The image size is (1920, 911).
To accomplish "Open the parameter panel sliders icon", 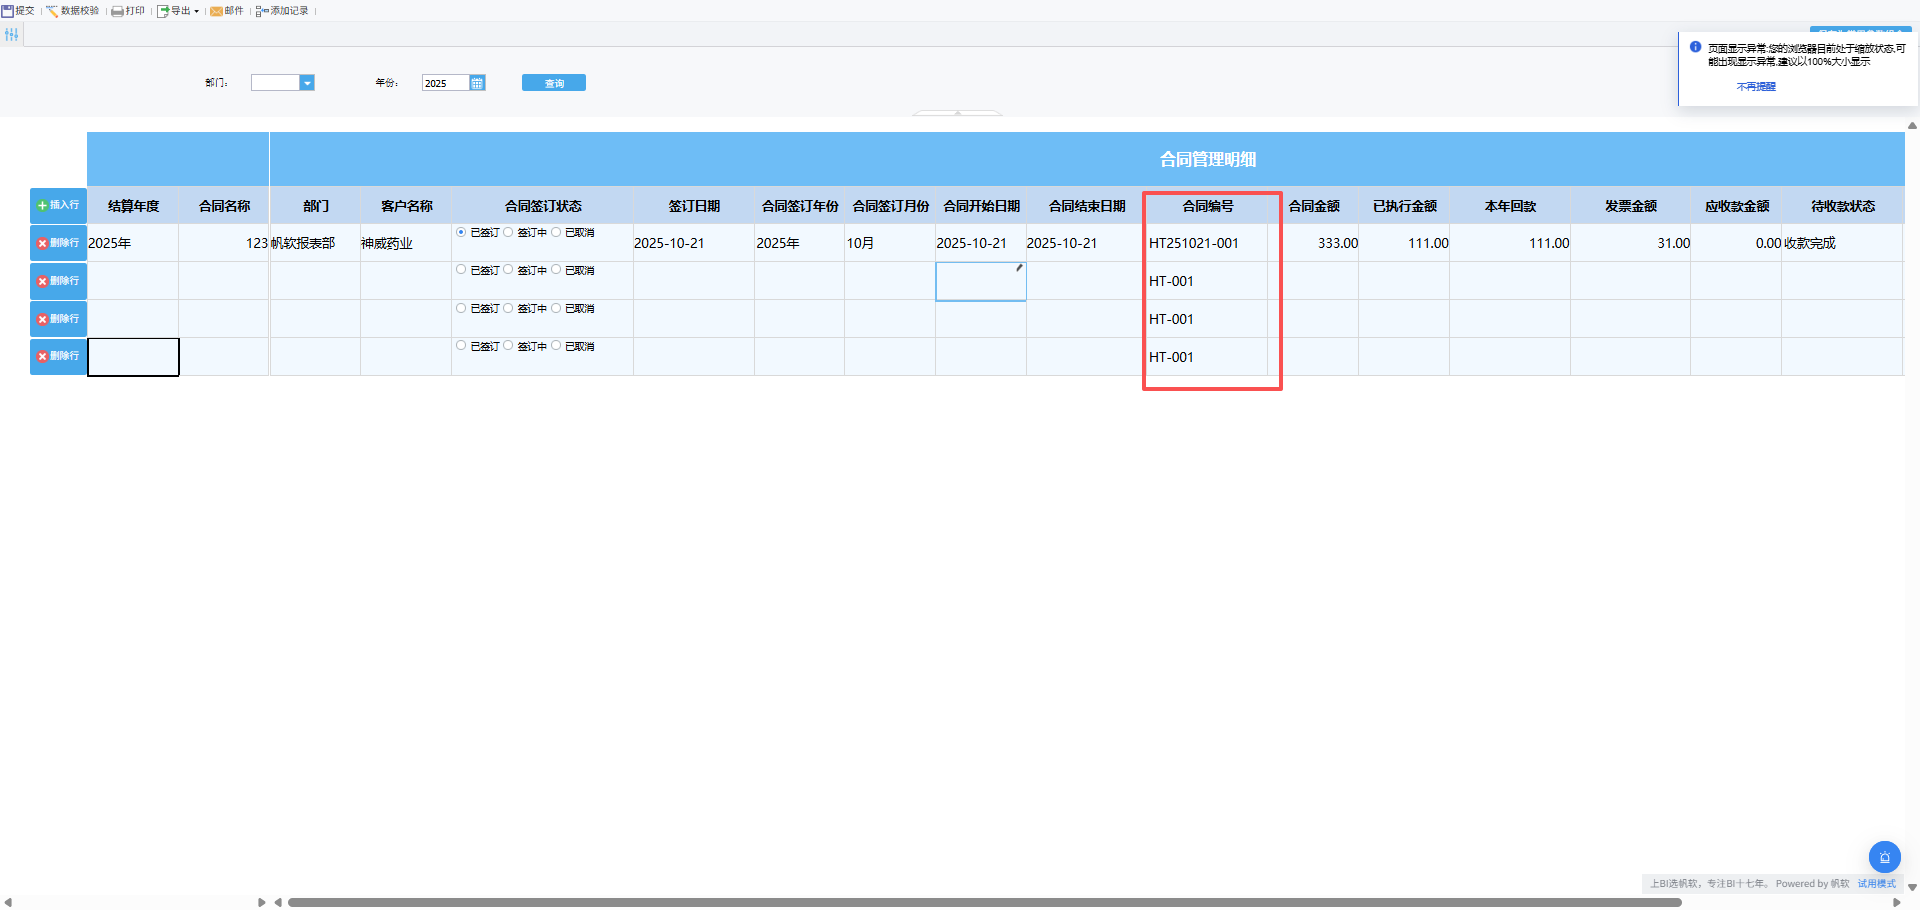I will click(x=12, y=35).
